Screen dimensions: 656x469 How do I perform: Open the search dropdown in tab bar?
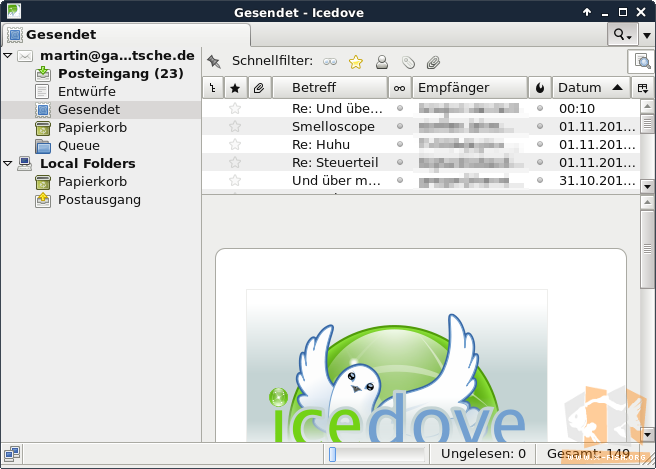(x=623, y=34)
